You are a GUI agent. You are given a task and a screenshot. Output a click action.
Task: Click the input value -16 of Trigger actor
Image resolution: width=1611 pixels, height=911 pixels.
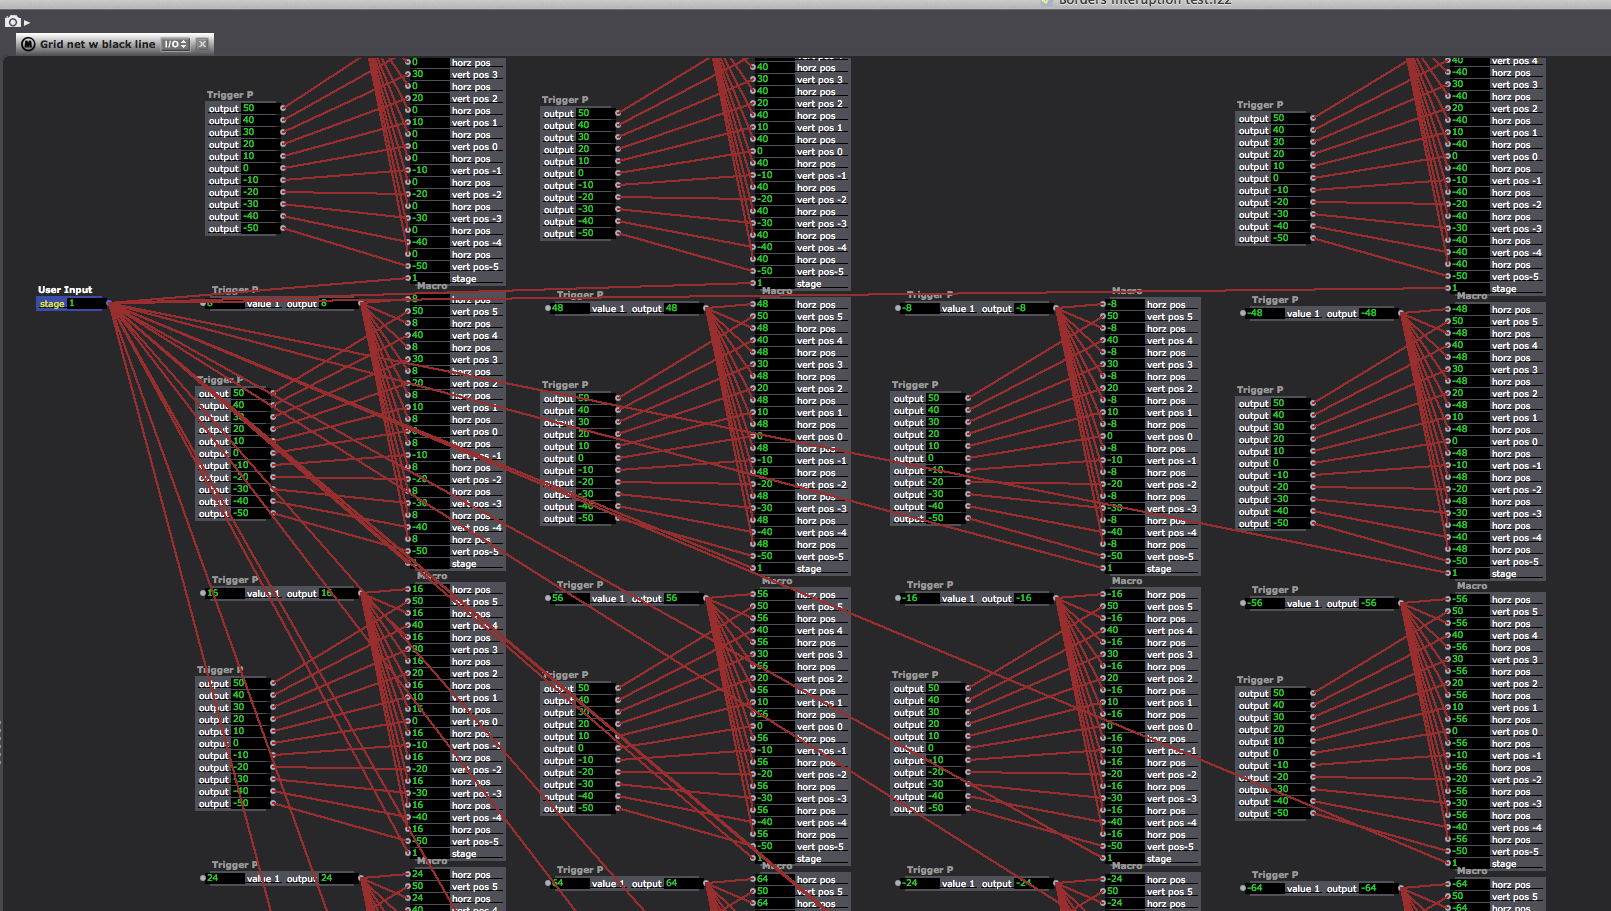pyautogui.click(x=919, y=598)
